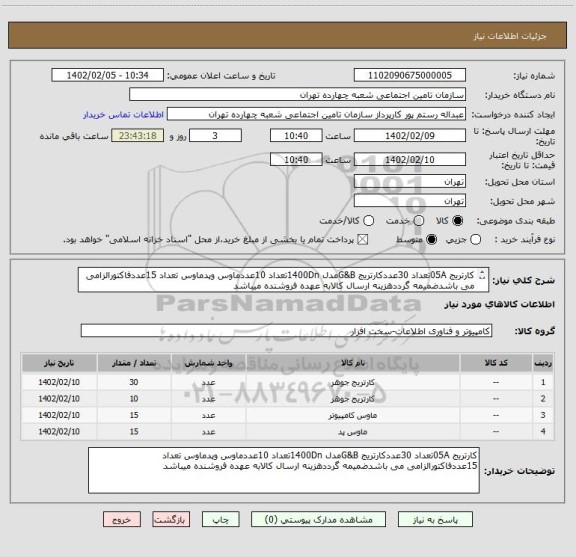Click the countdown timer 23:43:18

point(138,136)
